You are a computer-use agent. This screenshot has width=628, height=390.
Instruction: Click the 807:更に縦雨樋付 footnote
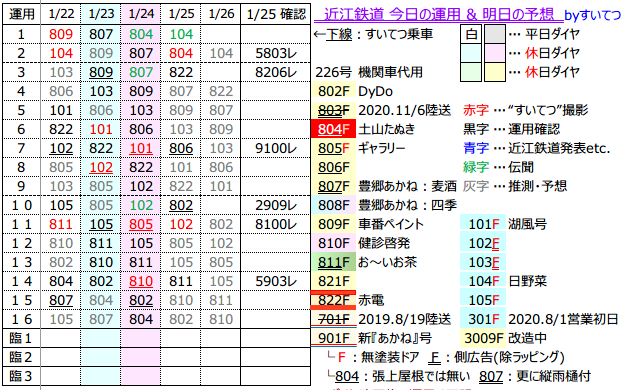click(x=535, y=376)
